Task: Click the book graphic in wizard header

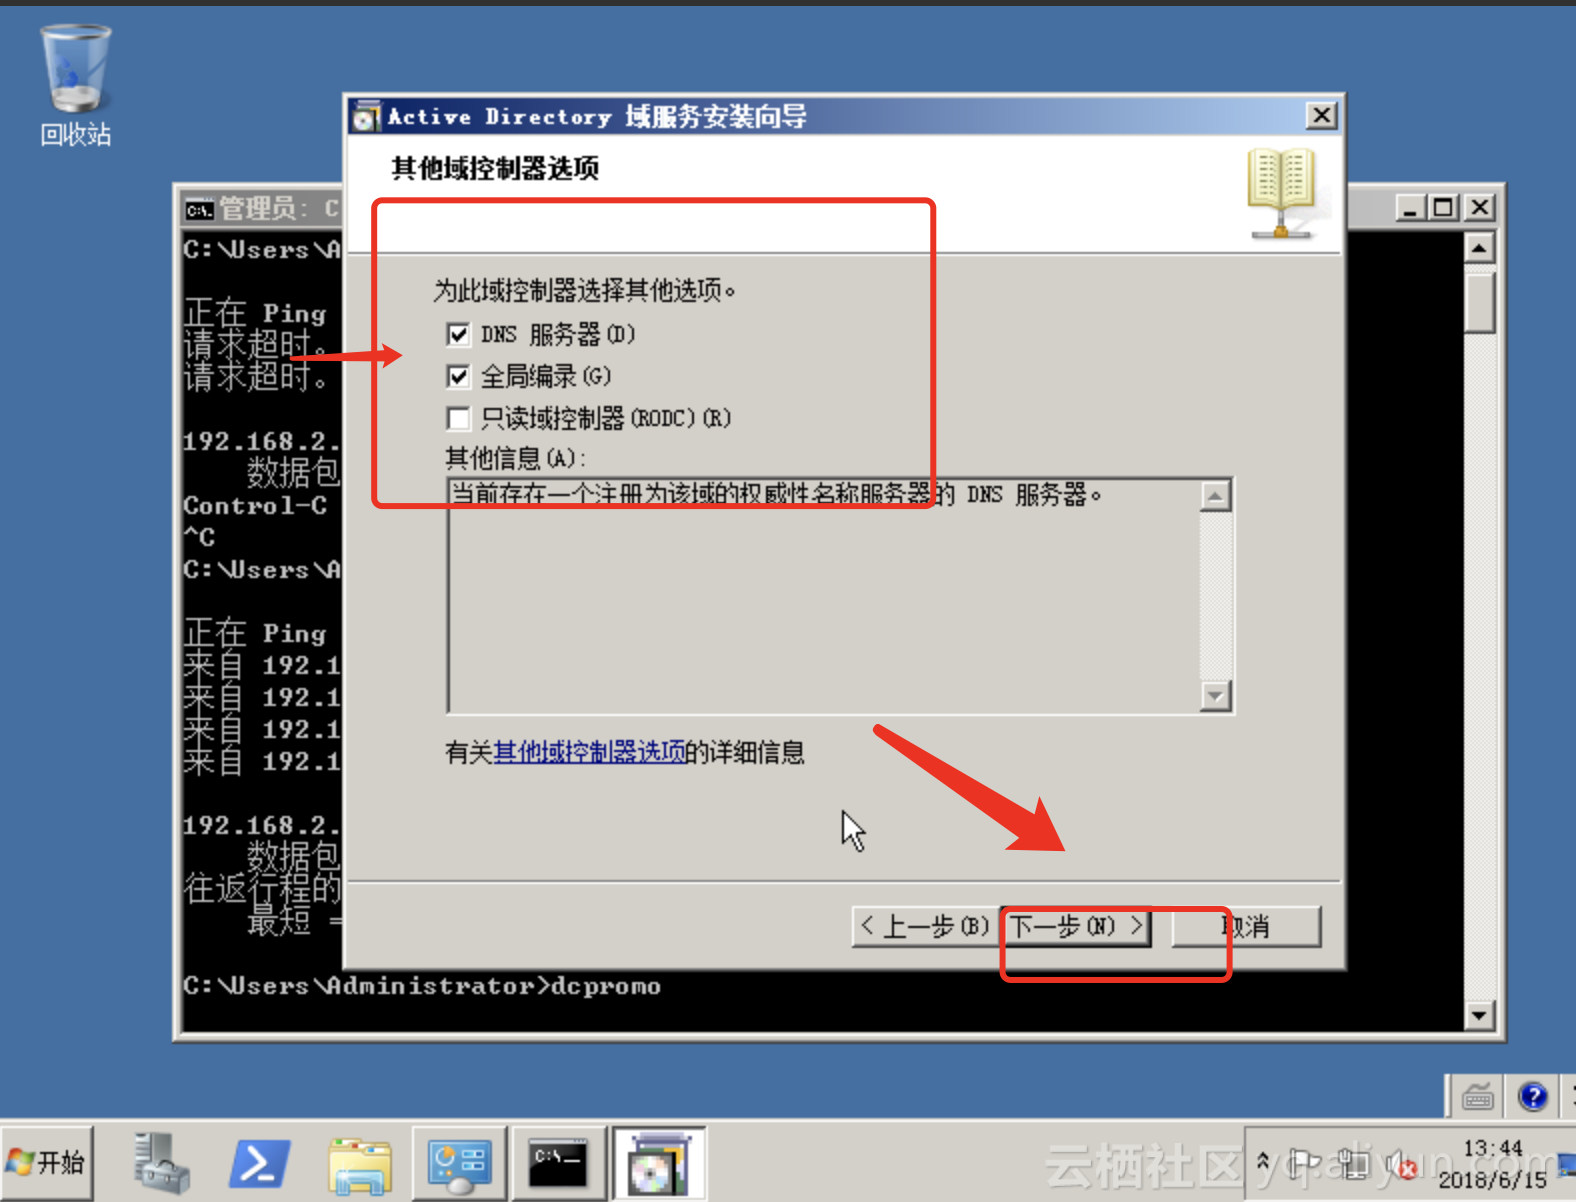Action: tap(1281, 193)
